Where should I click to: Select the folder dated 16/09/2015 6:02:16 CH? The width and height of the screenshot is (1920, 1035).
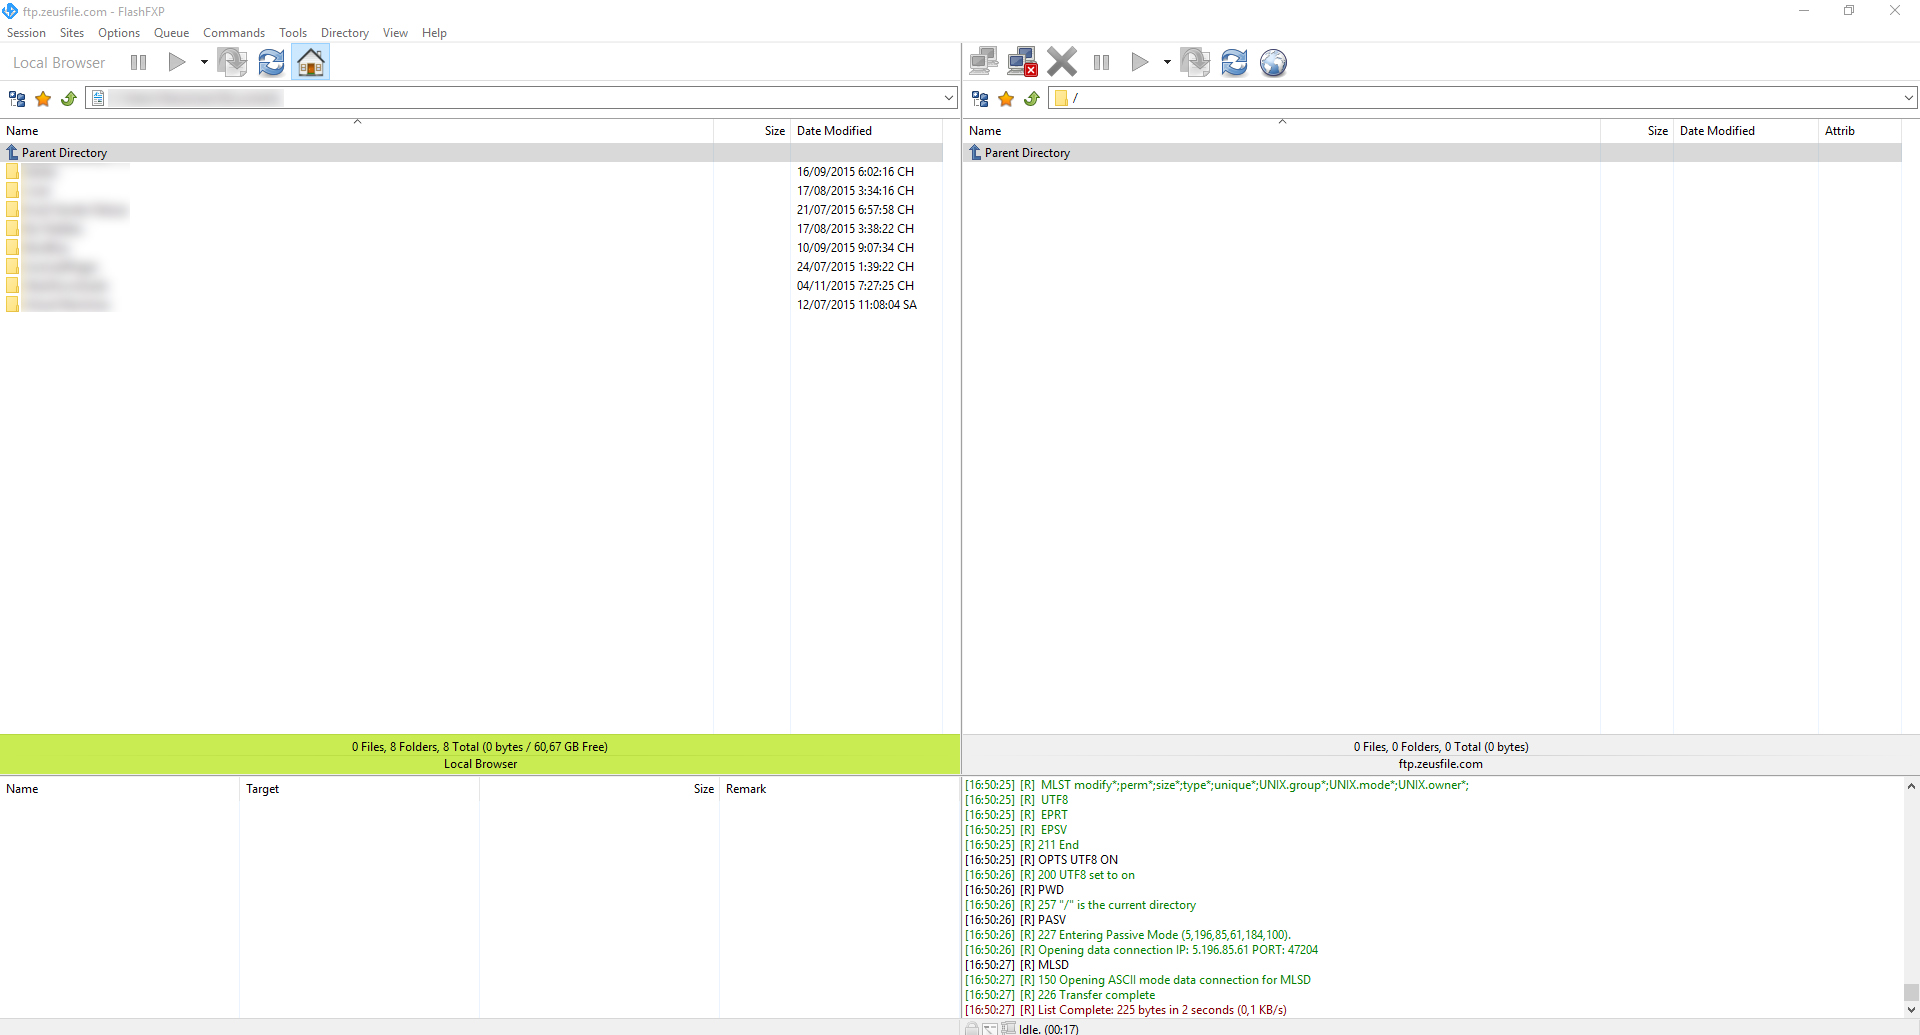(x=471, y=172)
